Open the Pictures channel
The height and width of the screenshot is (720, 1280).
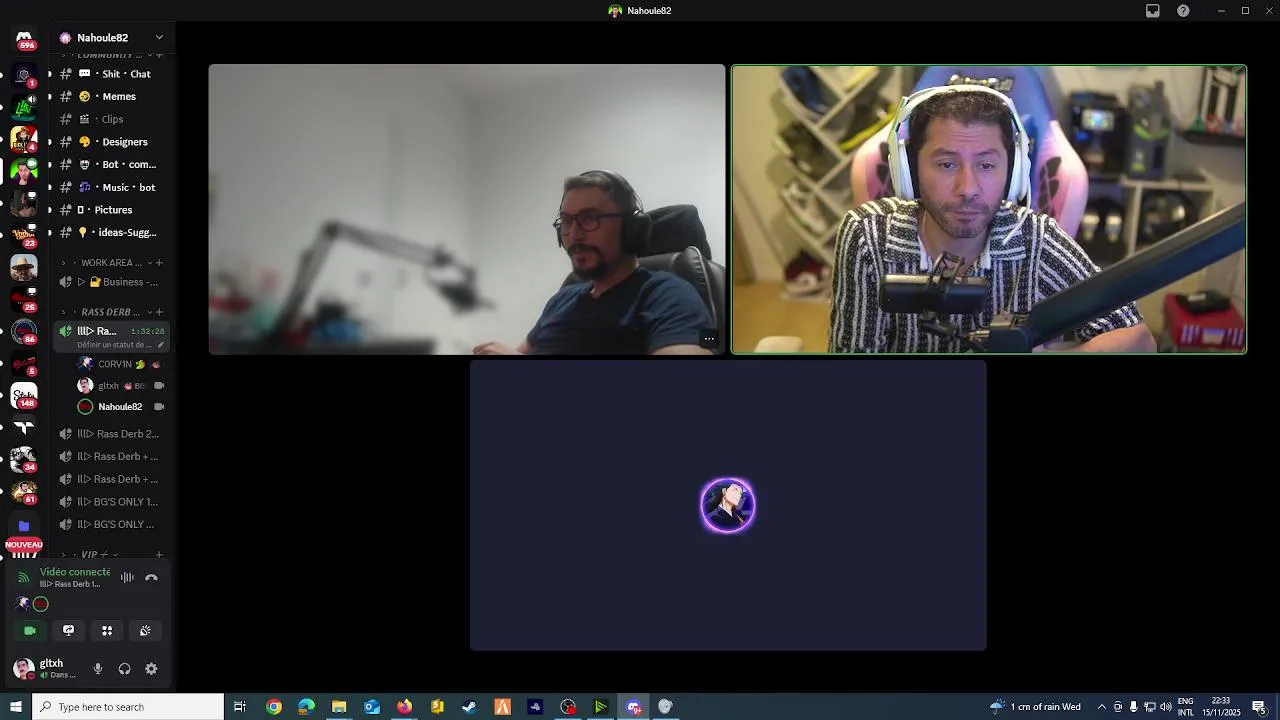click(x=112, y=210)
